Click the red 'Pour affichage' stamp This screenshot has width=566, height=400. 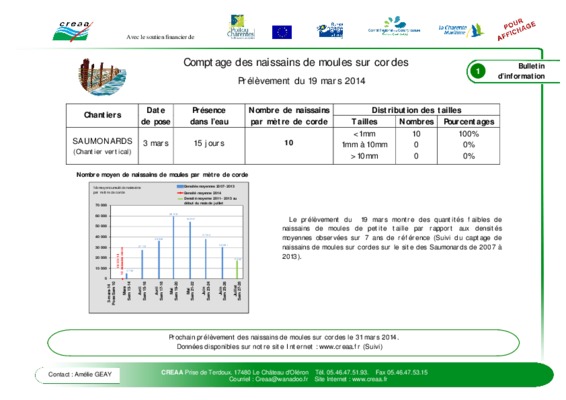pyautogui.click(x=516, y=30)
